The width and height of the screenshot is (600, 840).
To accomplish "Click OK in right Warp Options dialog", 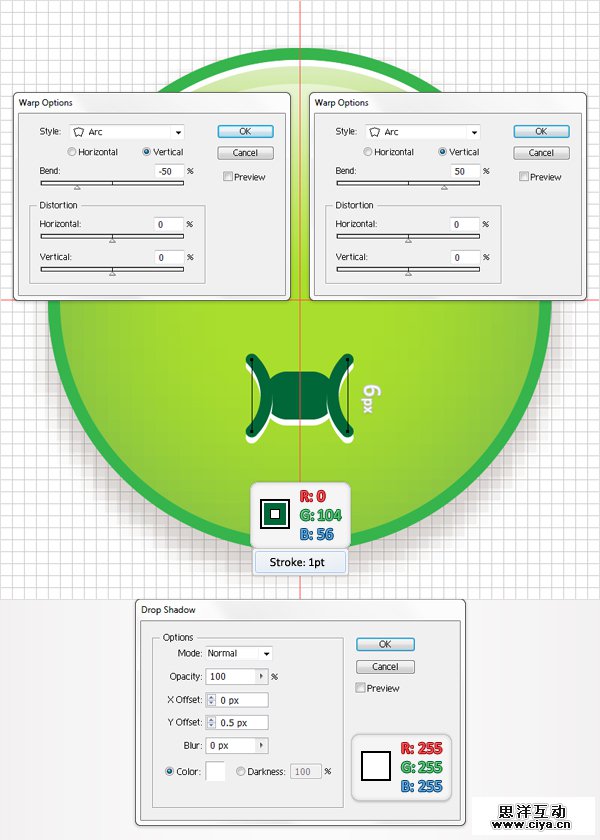I will click(x=541, y=131).
